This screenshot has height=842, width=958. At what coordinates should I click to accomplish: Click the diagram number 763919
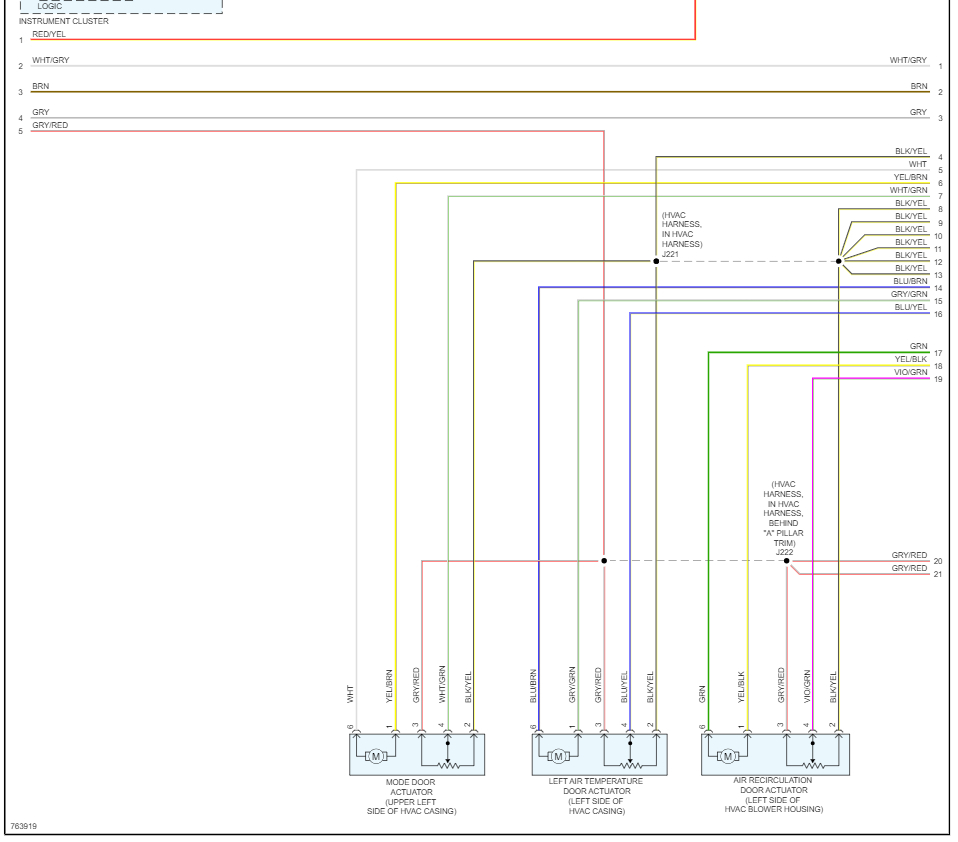[x=24, y=826]
